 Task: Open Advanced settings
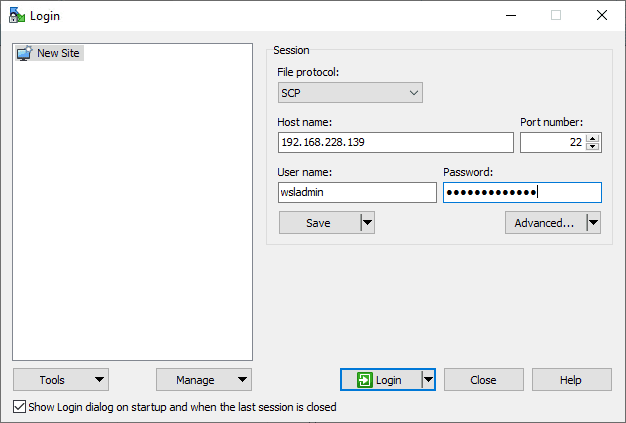(545, 223)
